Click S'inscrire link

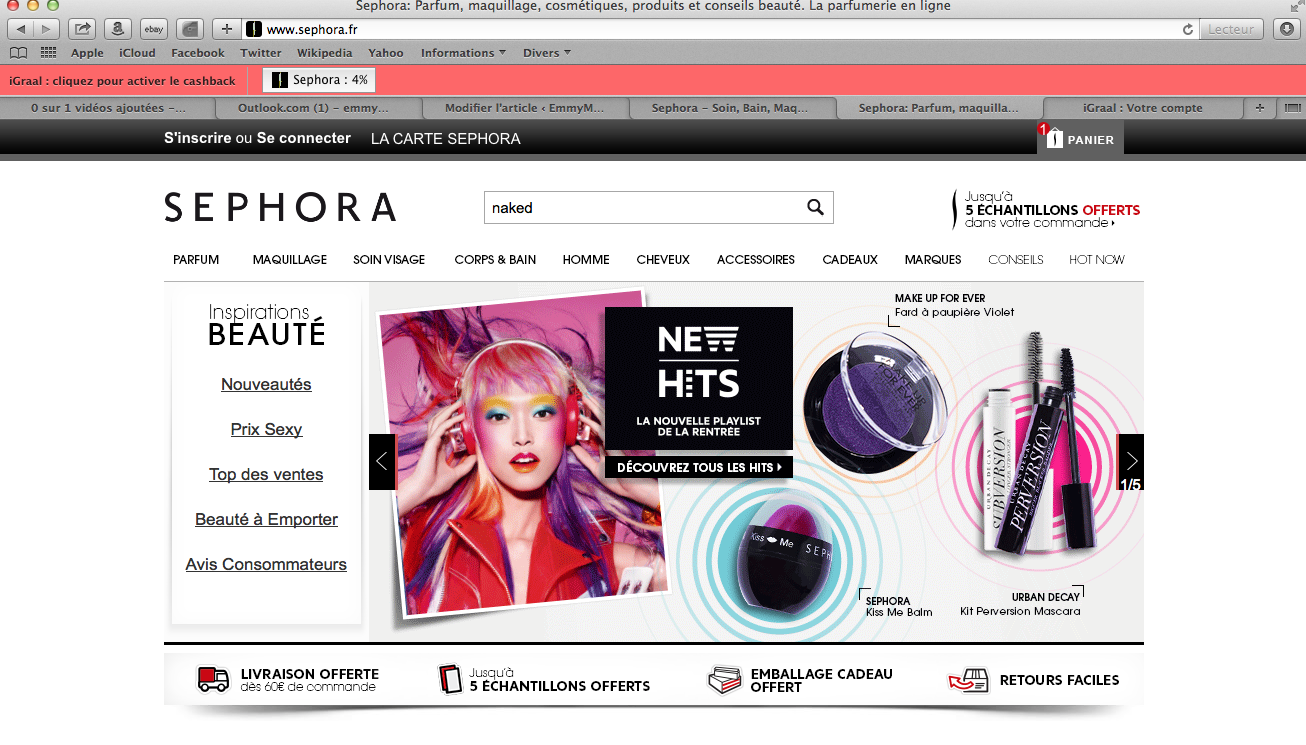coord(198,138)
